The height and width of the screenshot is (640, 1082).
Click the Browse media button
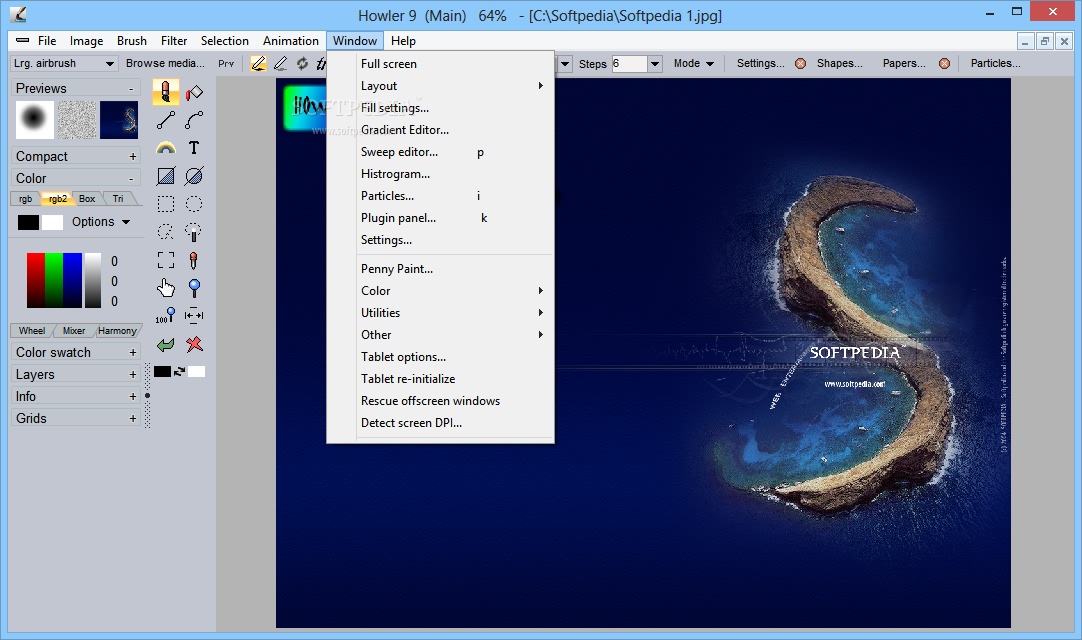click(165, 64)
